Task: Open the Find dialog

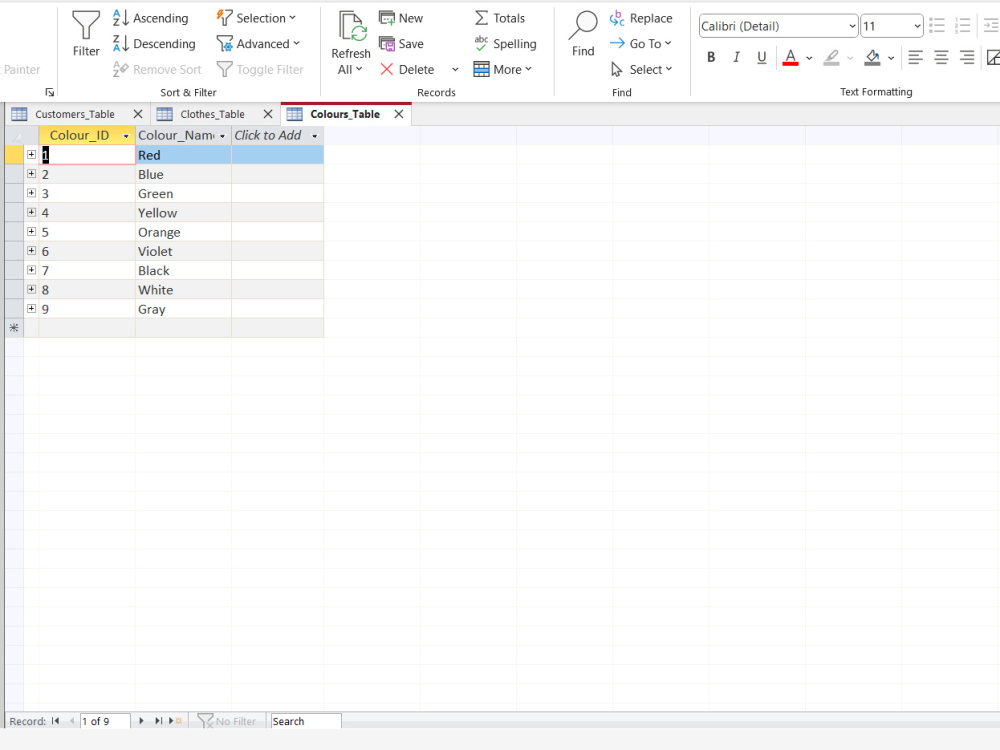Action: pyautogui.click(x=583, y=34)
